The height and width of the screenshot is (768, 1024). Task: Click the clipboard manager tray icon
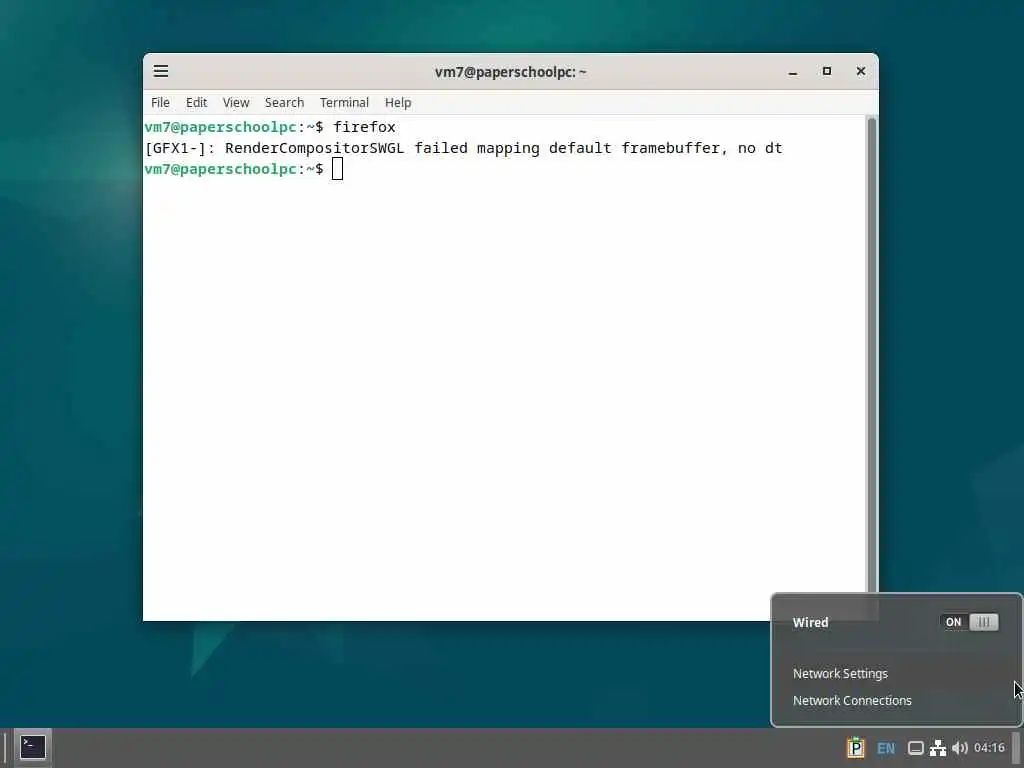point(856,748)
